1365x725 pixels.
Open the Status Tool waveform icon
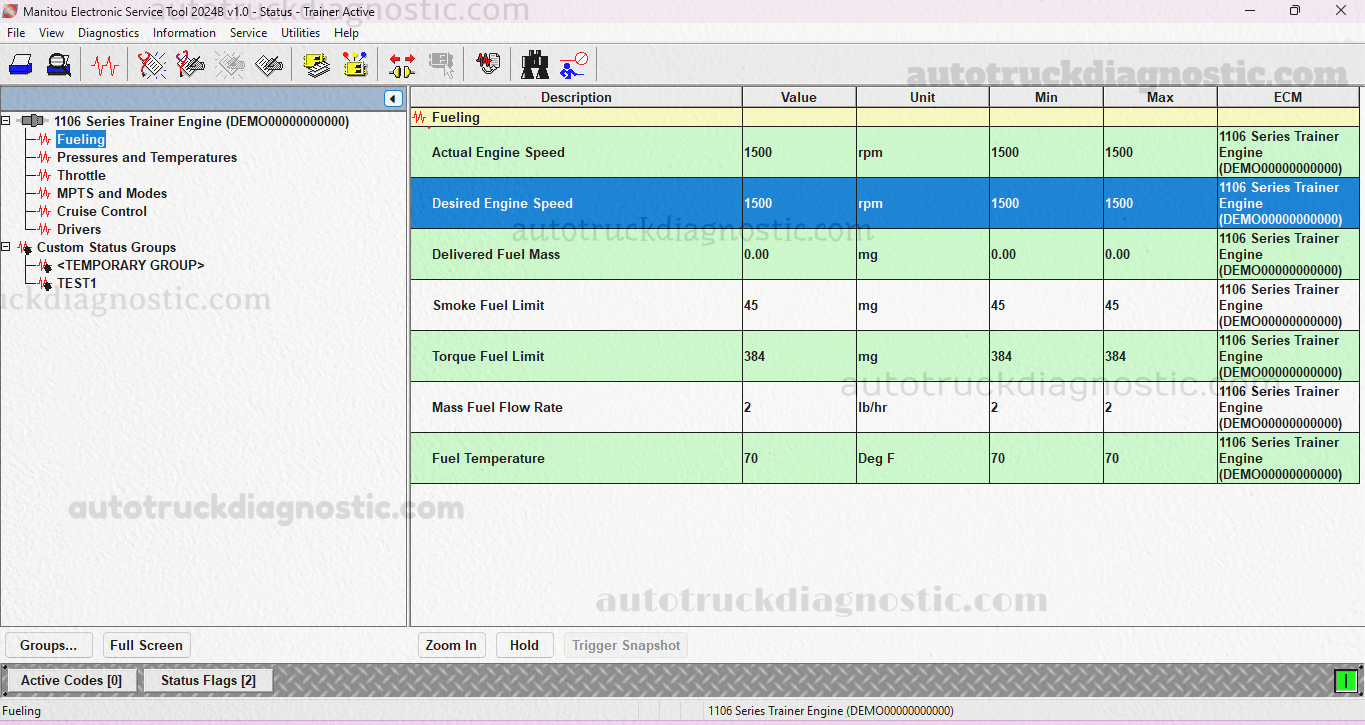pyautogui.click(x=104, y=65)
